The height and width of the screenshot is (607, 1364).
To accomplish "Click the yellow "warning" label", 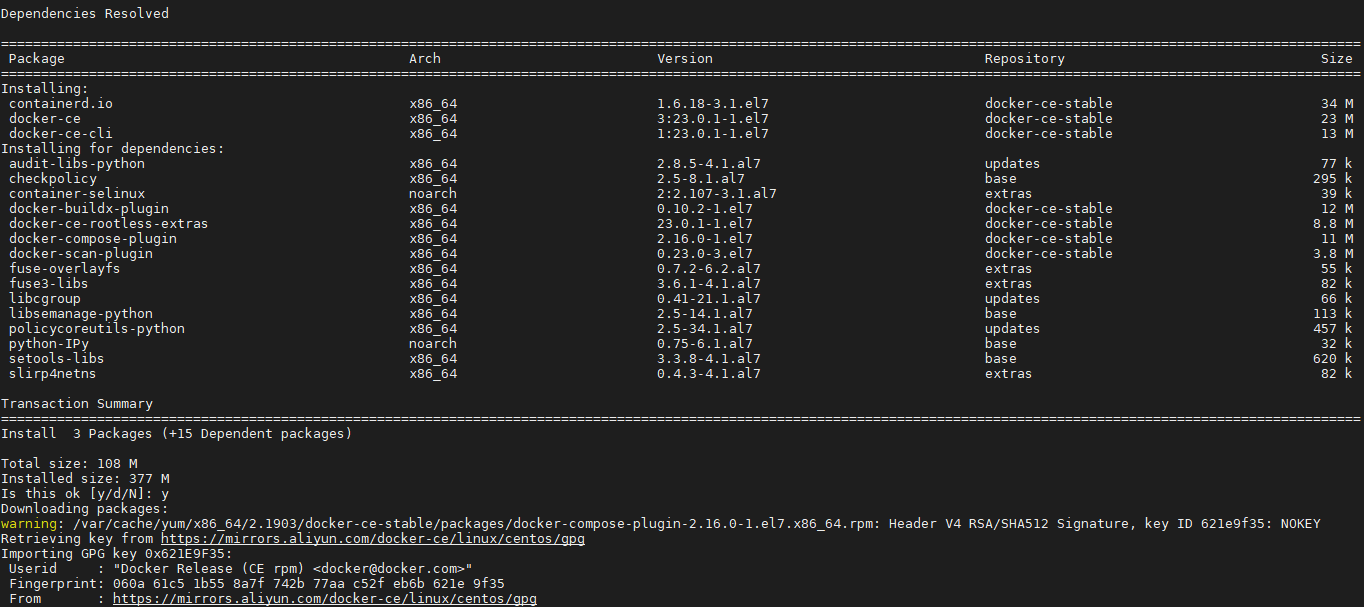I will tap(28, 524).
